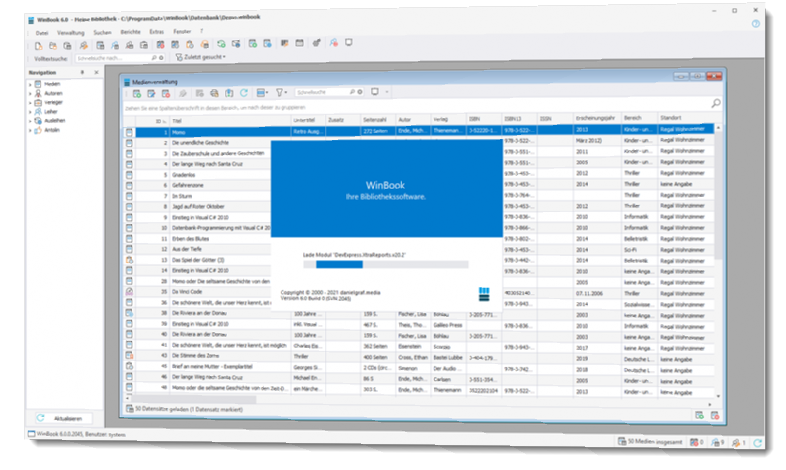786x470 pixels.
Task: Click the grid vertical scrollbar down arrow
Action: click(x=718, y=396)
